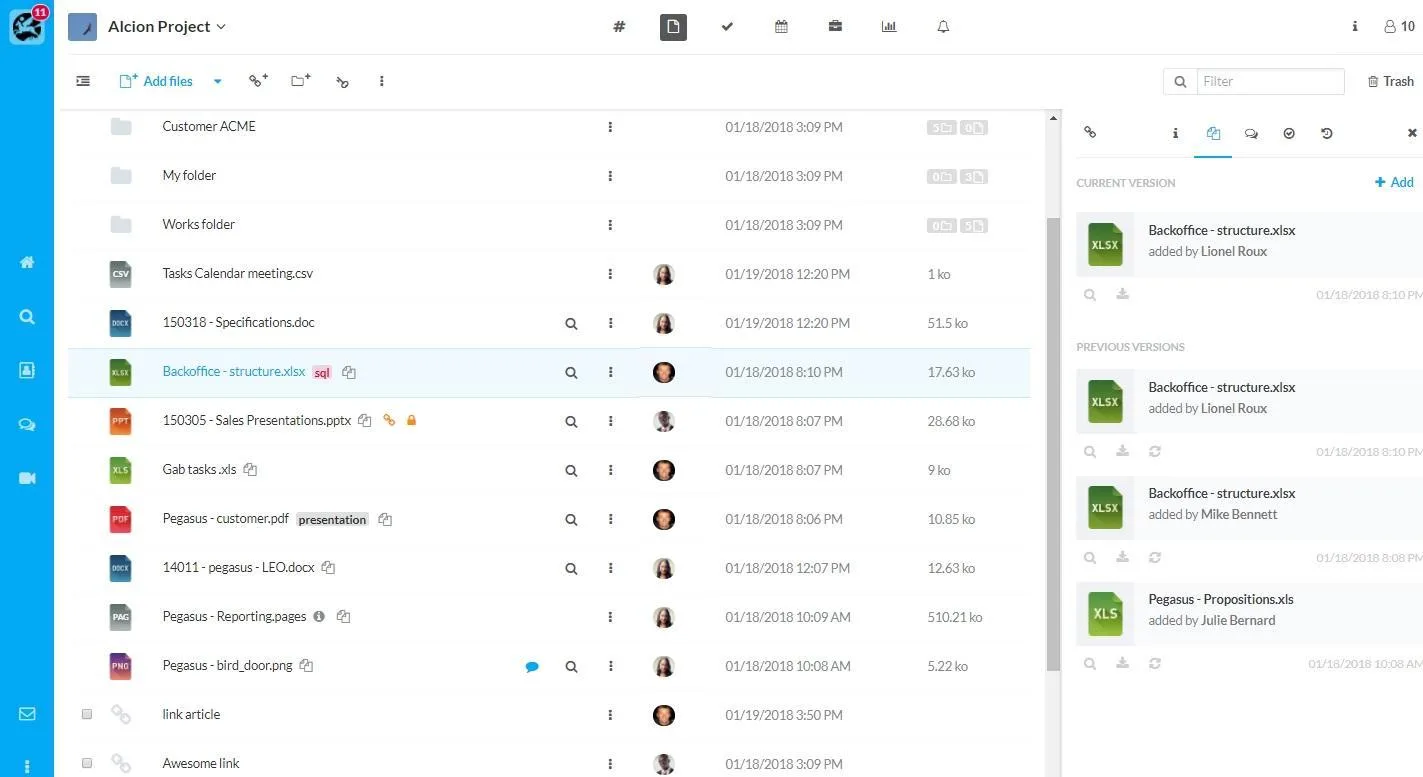The width and height of the screenshot is (1423, 777).
Task: Tick the checkbox for link article
Action: [x=87, y=714]
